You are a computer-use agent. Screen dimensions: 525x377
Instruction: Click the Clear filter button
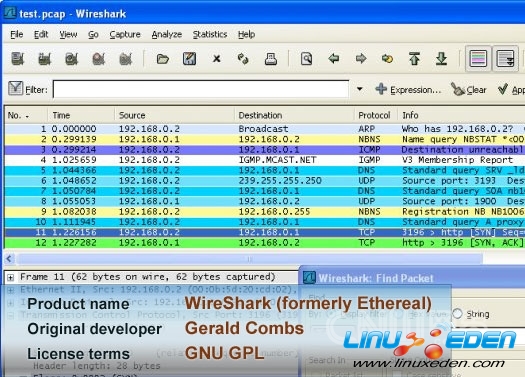[x=469, y=90]
